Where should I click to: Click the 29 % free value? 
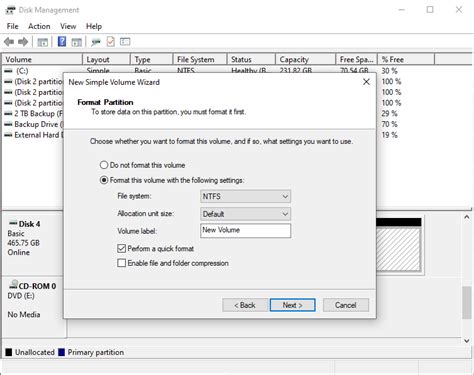point(389,114)
